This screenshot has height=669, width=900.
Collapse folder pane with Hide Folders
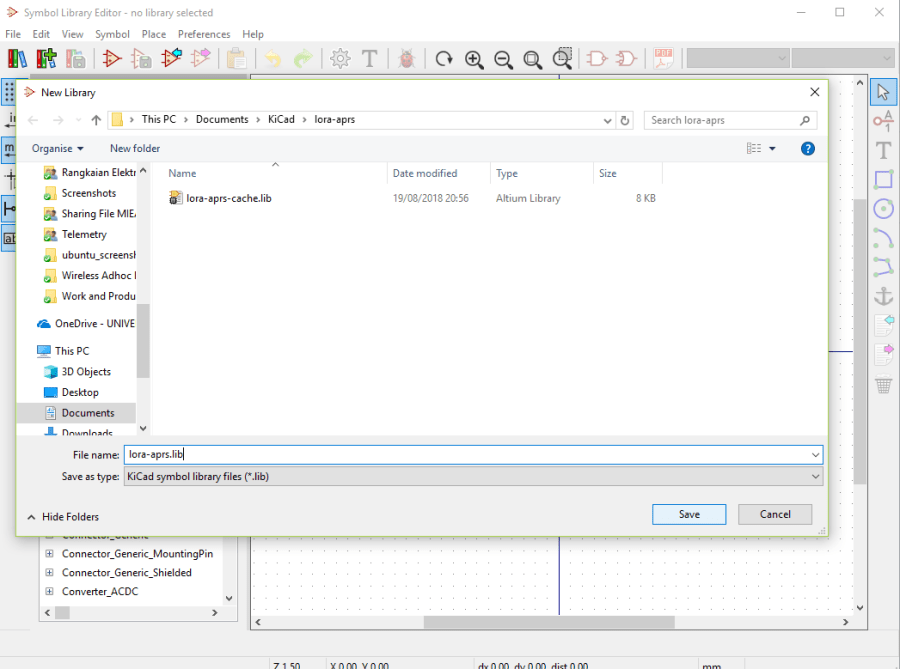pos(62,517)
